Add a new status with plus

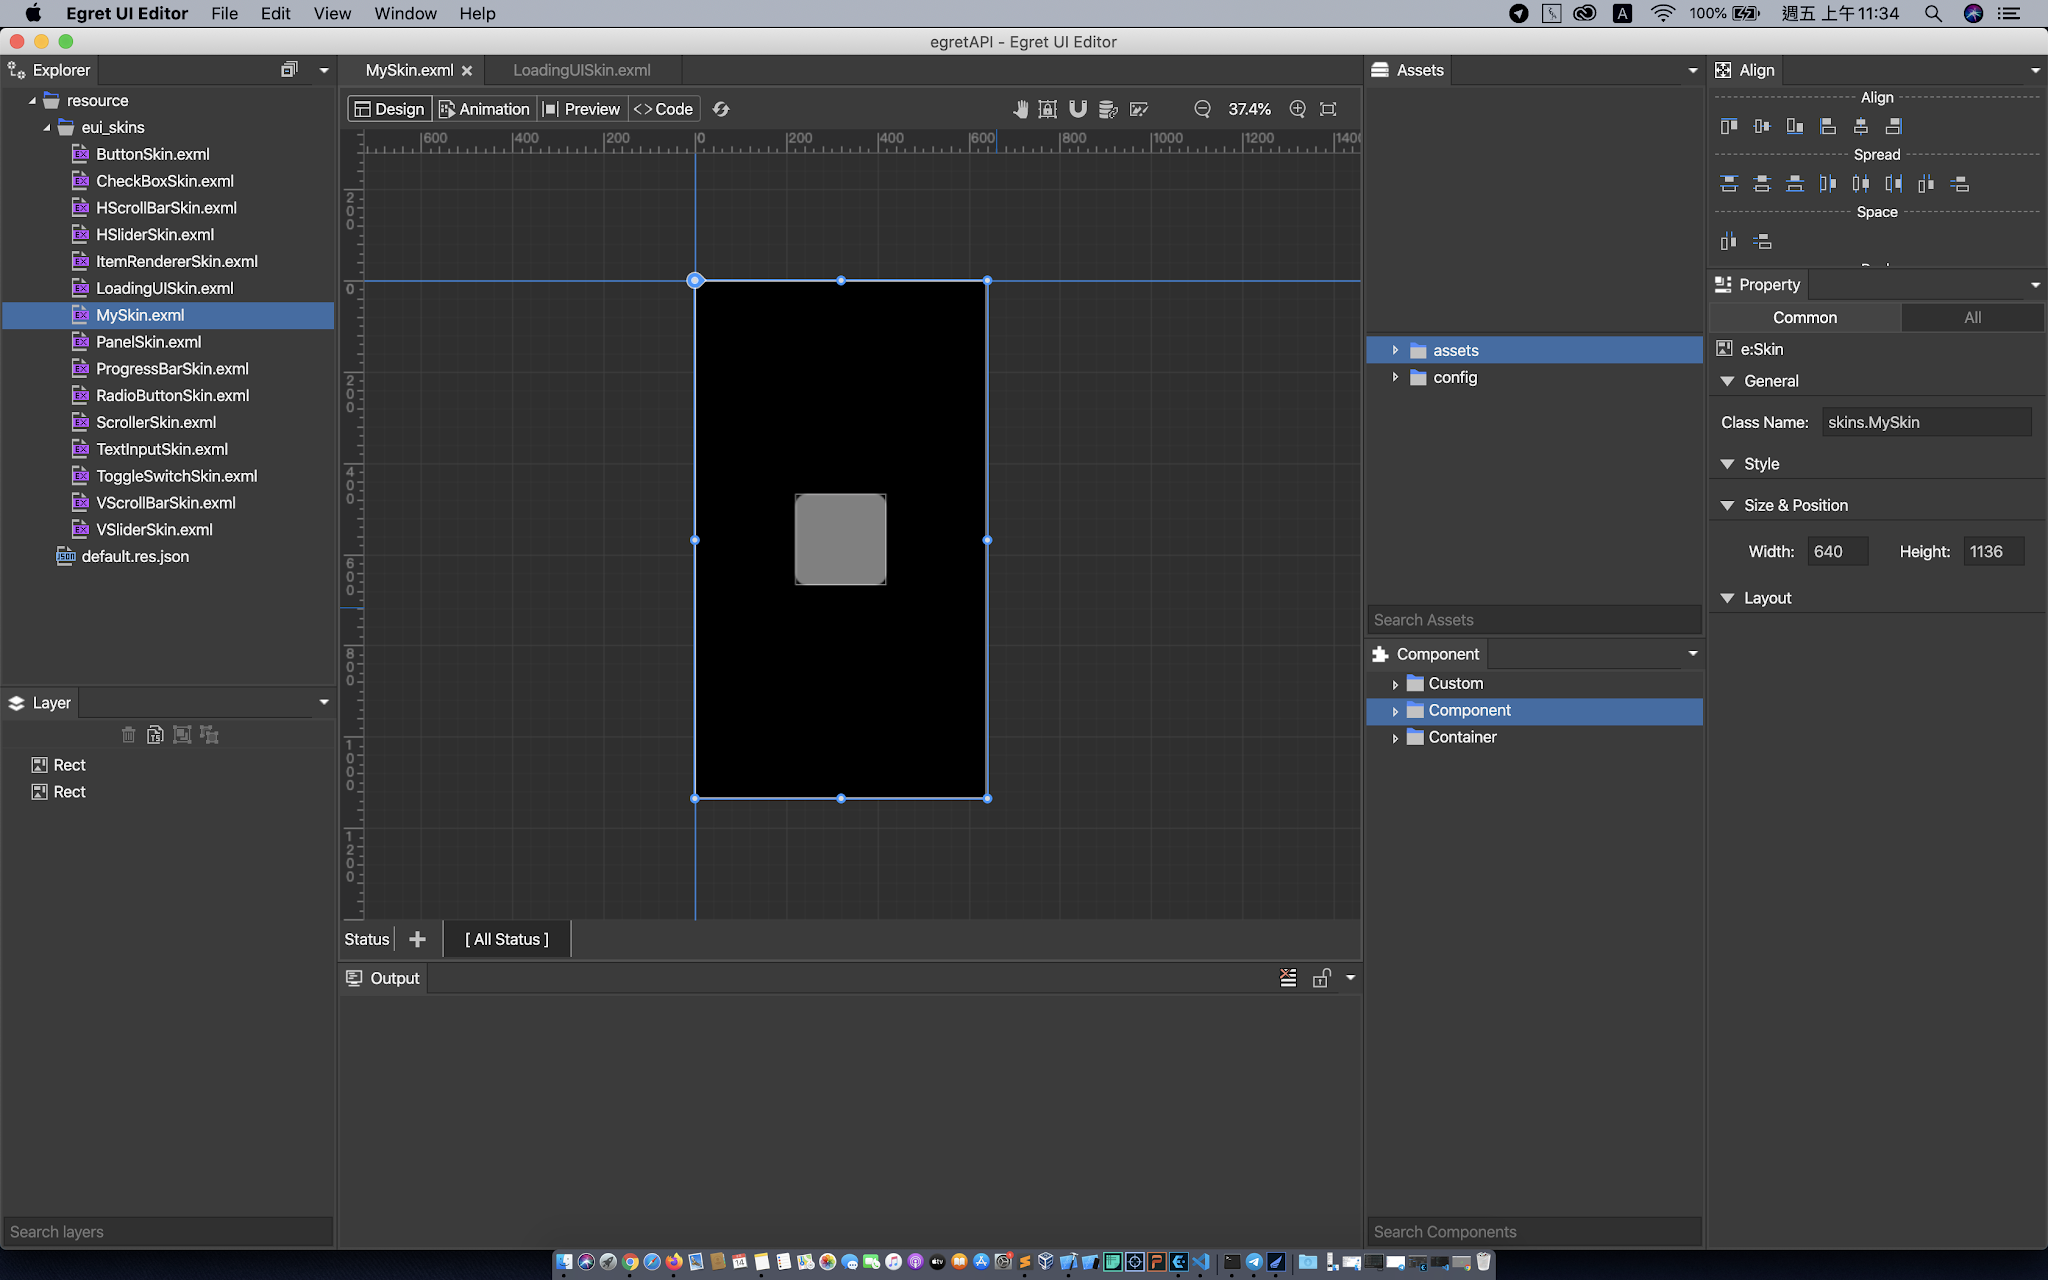[418, 939]
